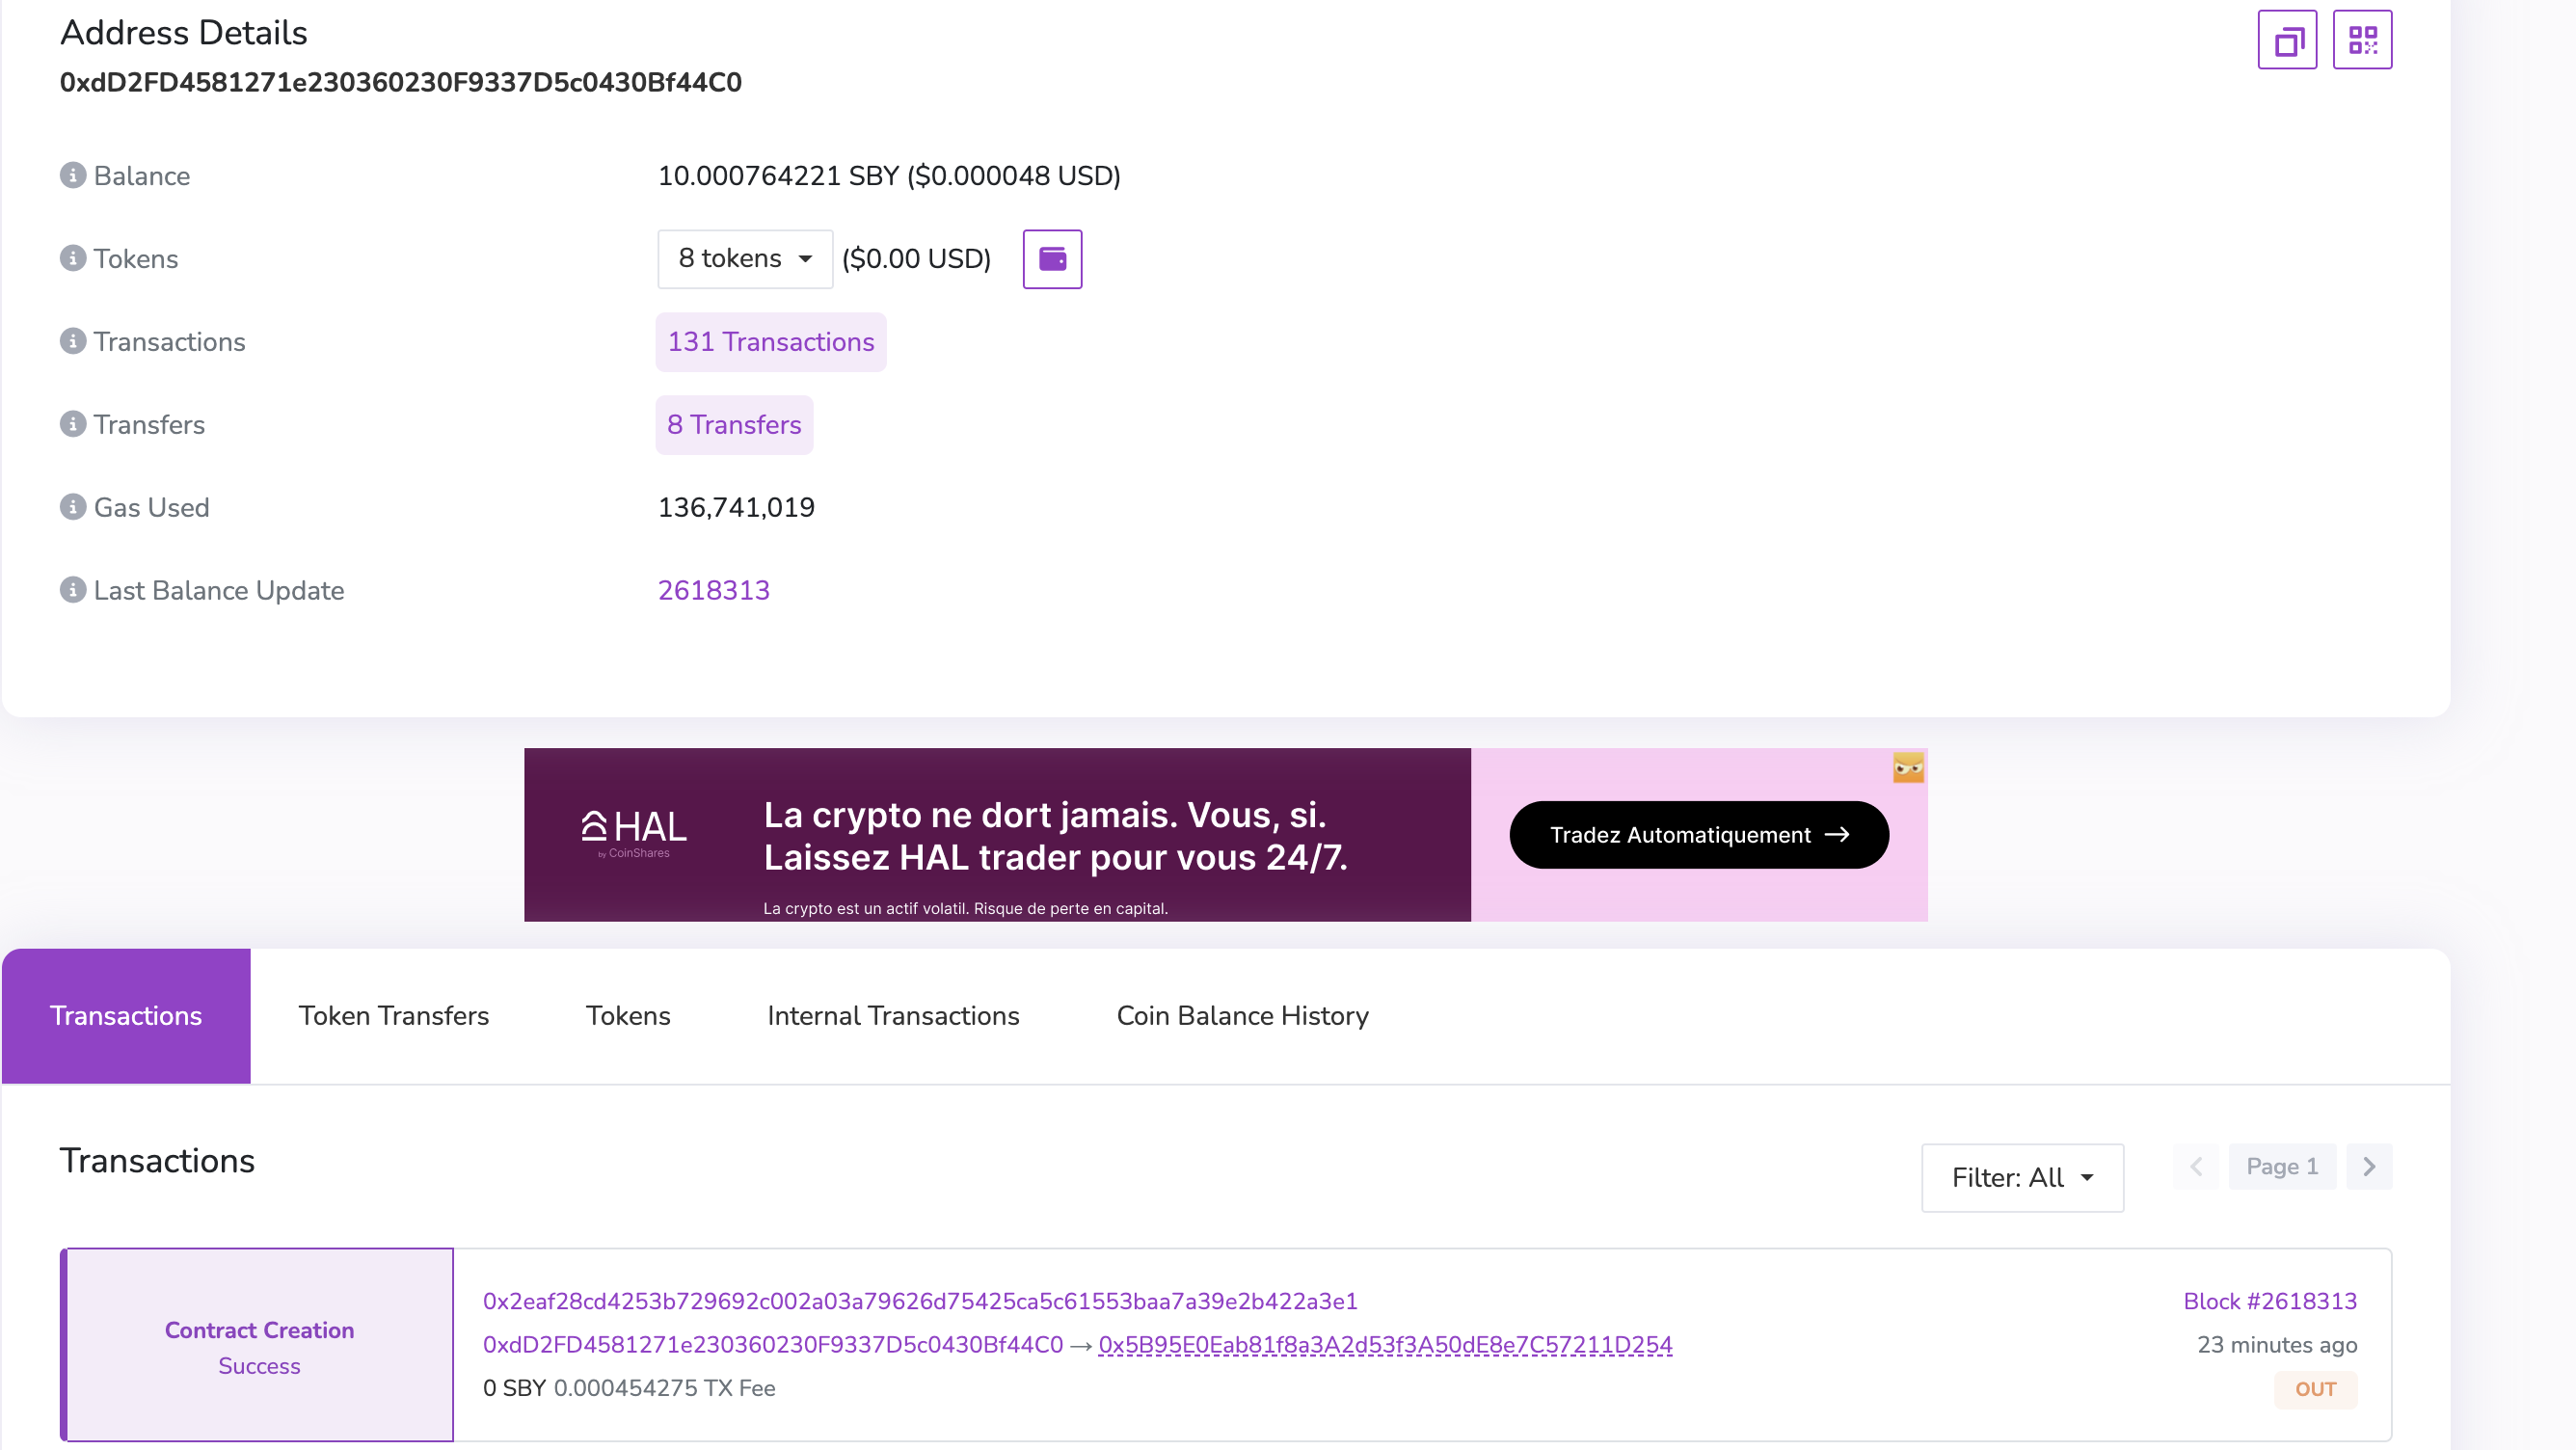The height and width of the screenshot is (1450, 2576).
Task: Click the Last Balance Update info icon
Action: click(73, 590)
